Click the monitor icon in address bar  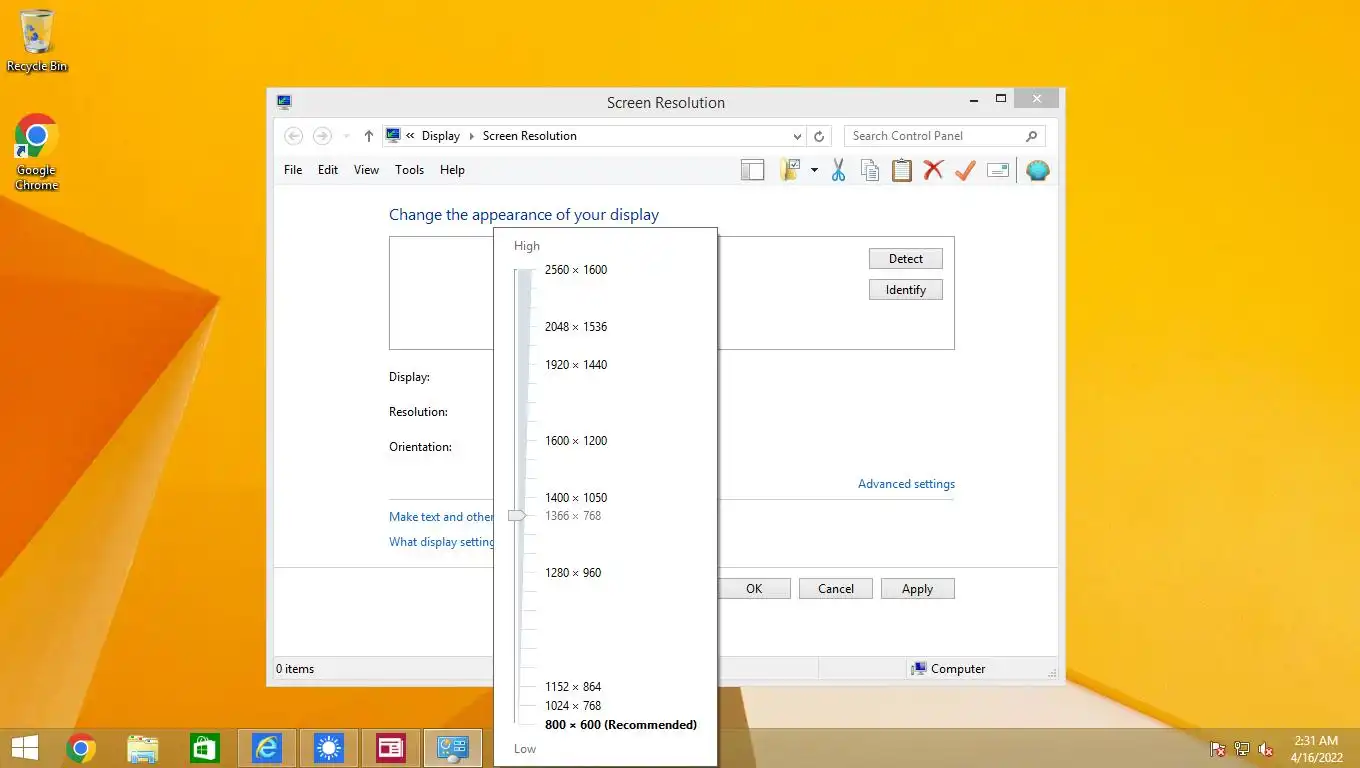pos(393,136)
